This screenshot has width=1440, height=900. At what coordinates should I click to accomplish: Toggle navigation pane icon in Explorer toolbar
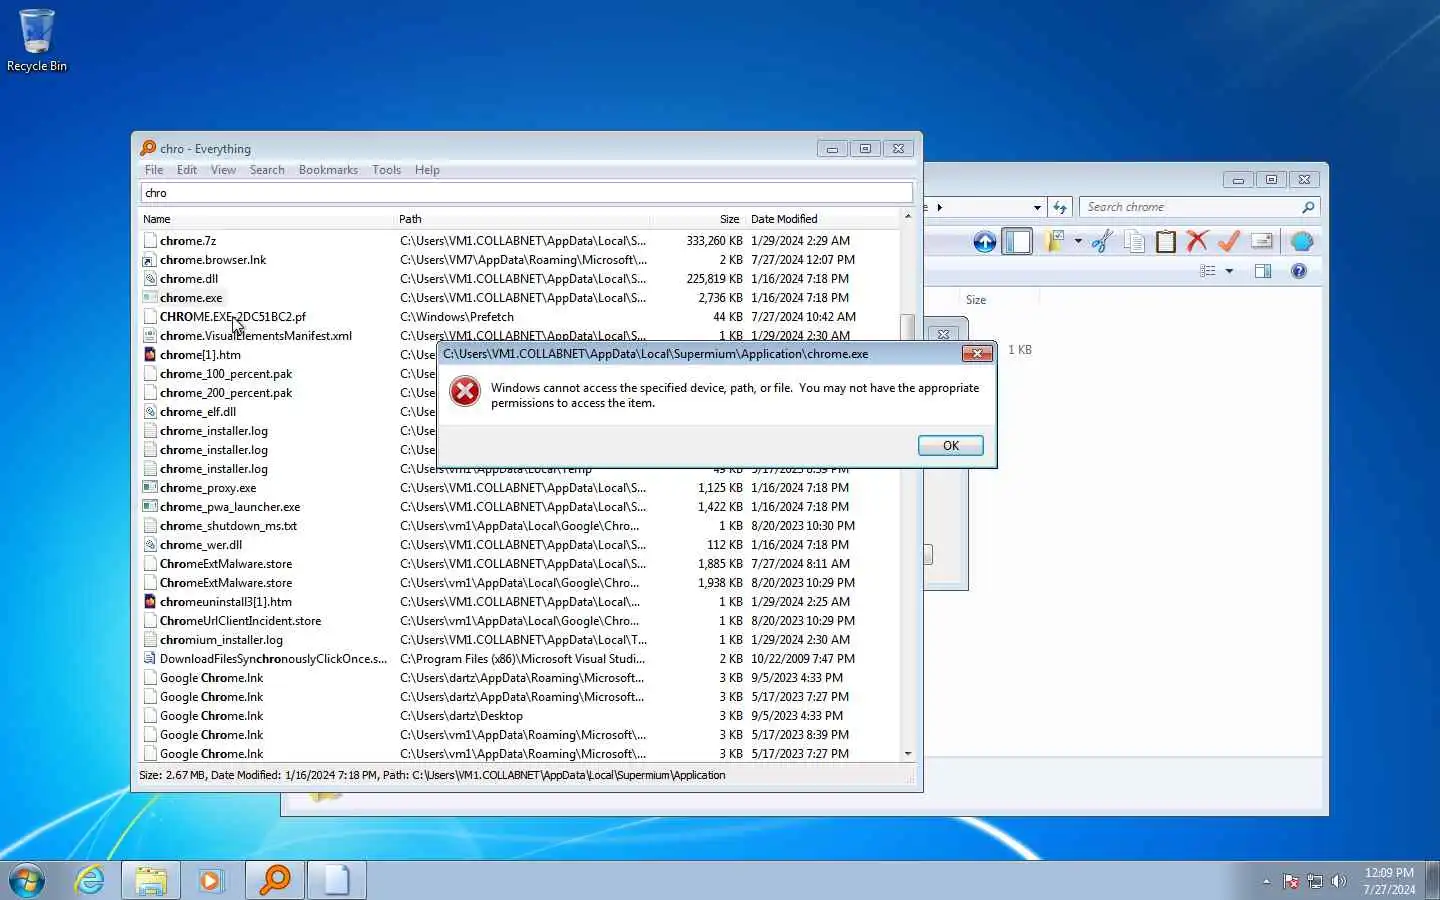pos(1017,242)
